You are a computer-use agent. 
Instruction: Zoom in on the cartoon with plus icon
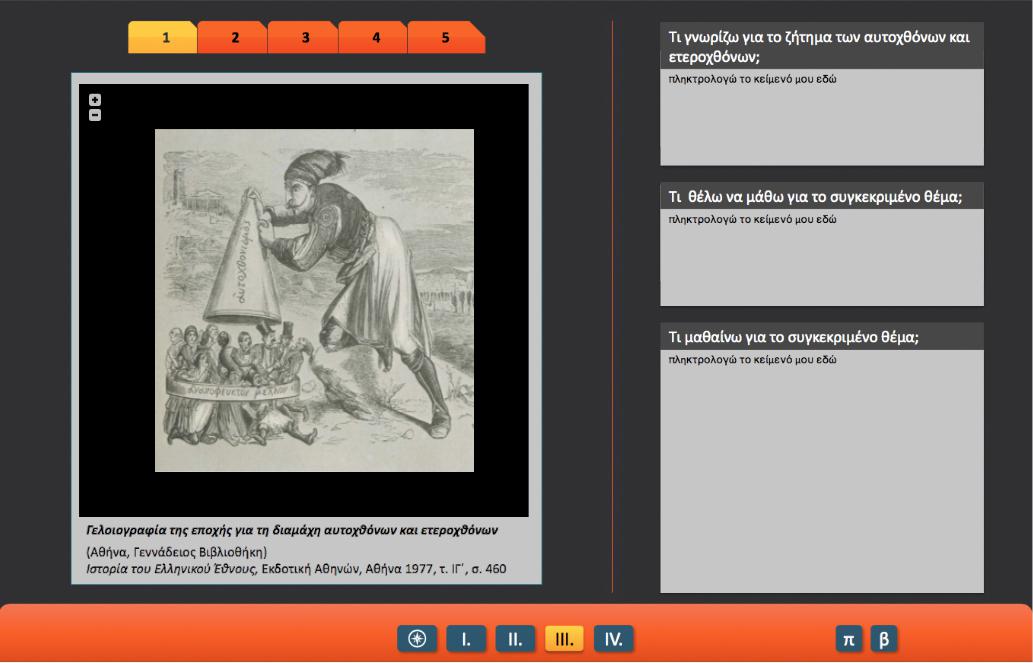click(x=95, y=100)
